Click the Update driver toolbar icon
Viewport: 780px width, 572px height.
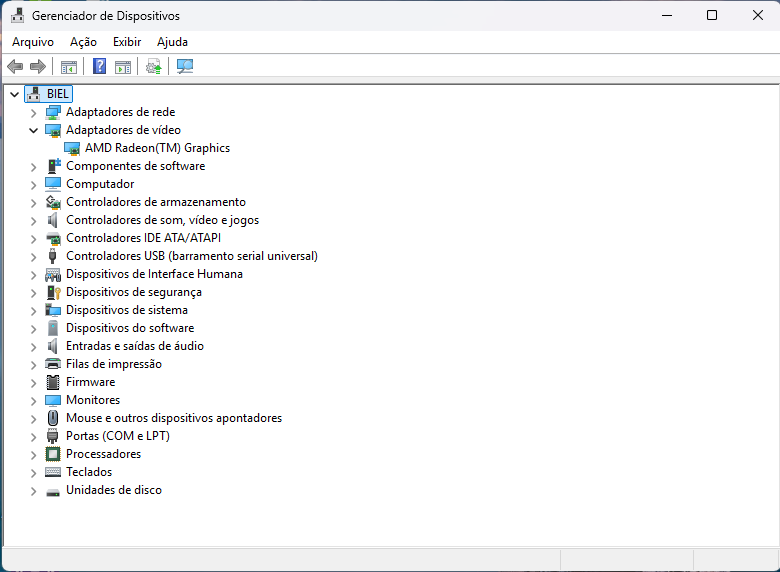tap(154, 66)
